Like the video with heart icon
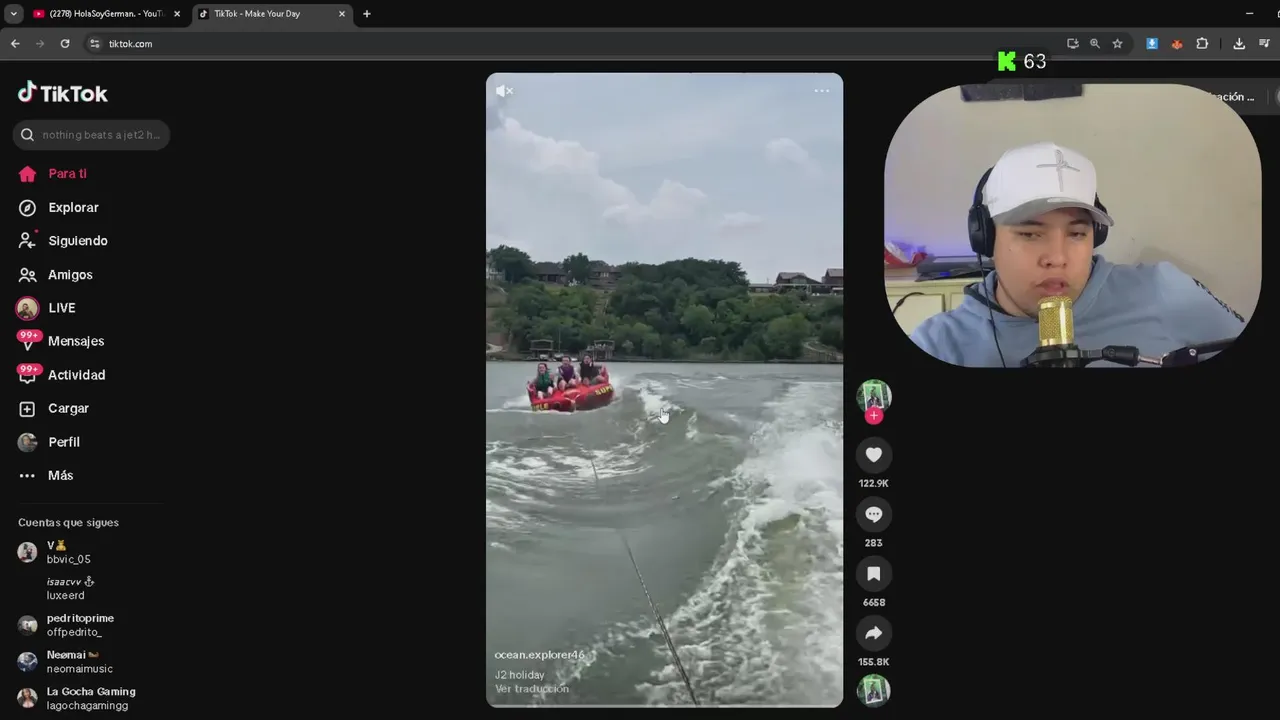The height and width of the screenshot is (720, 1280). coord(874,455)
